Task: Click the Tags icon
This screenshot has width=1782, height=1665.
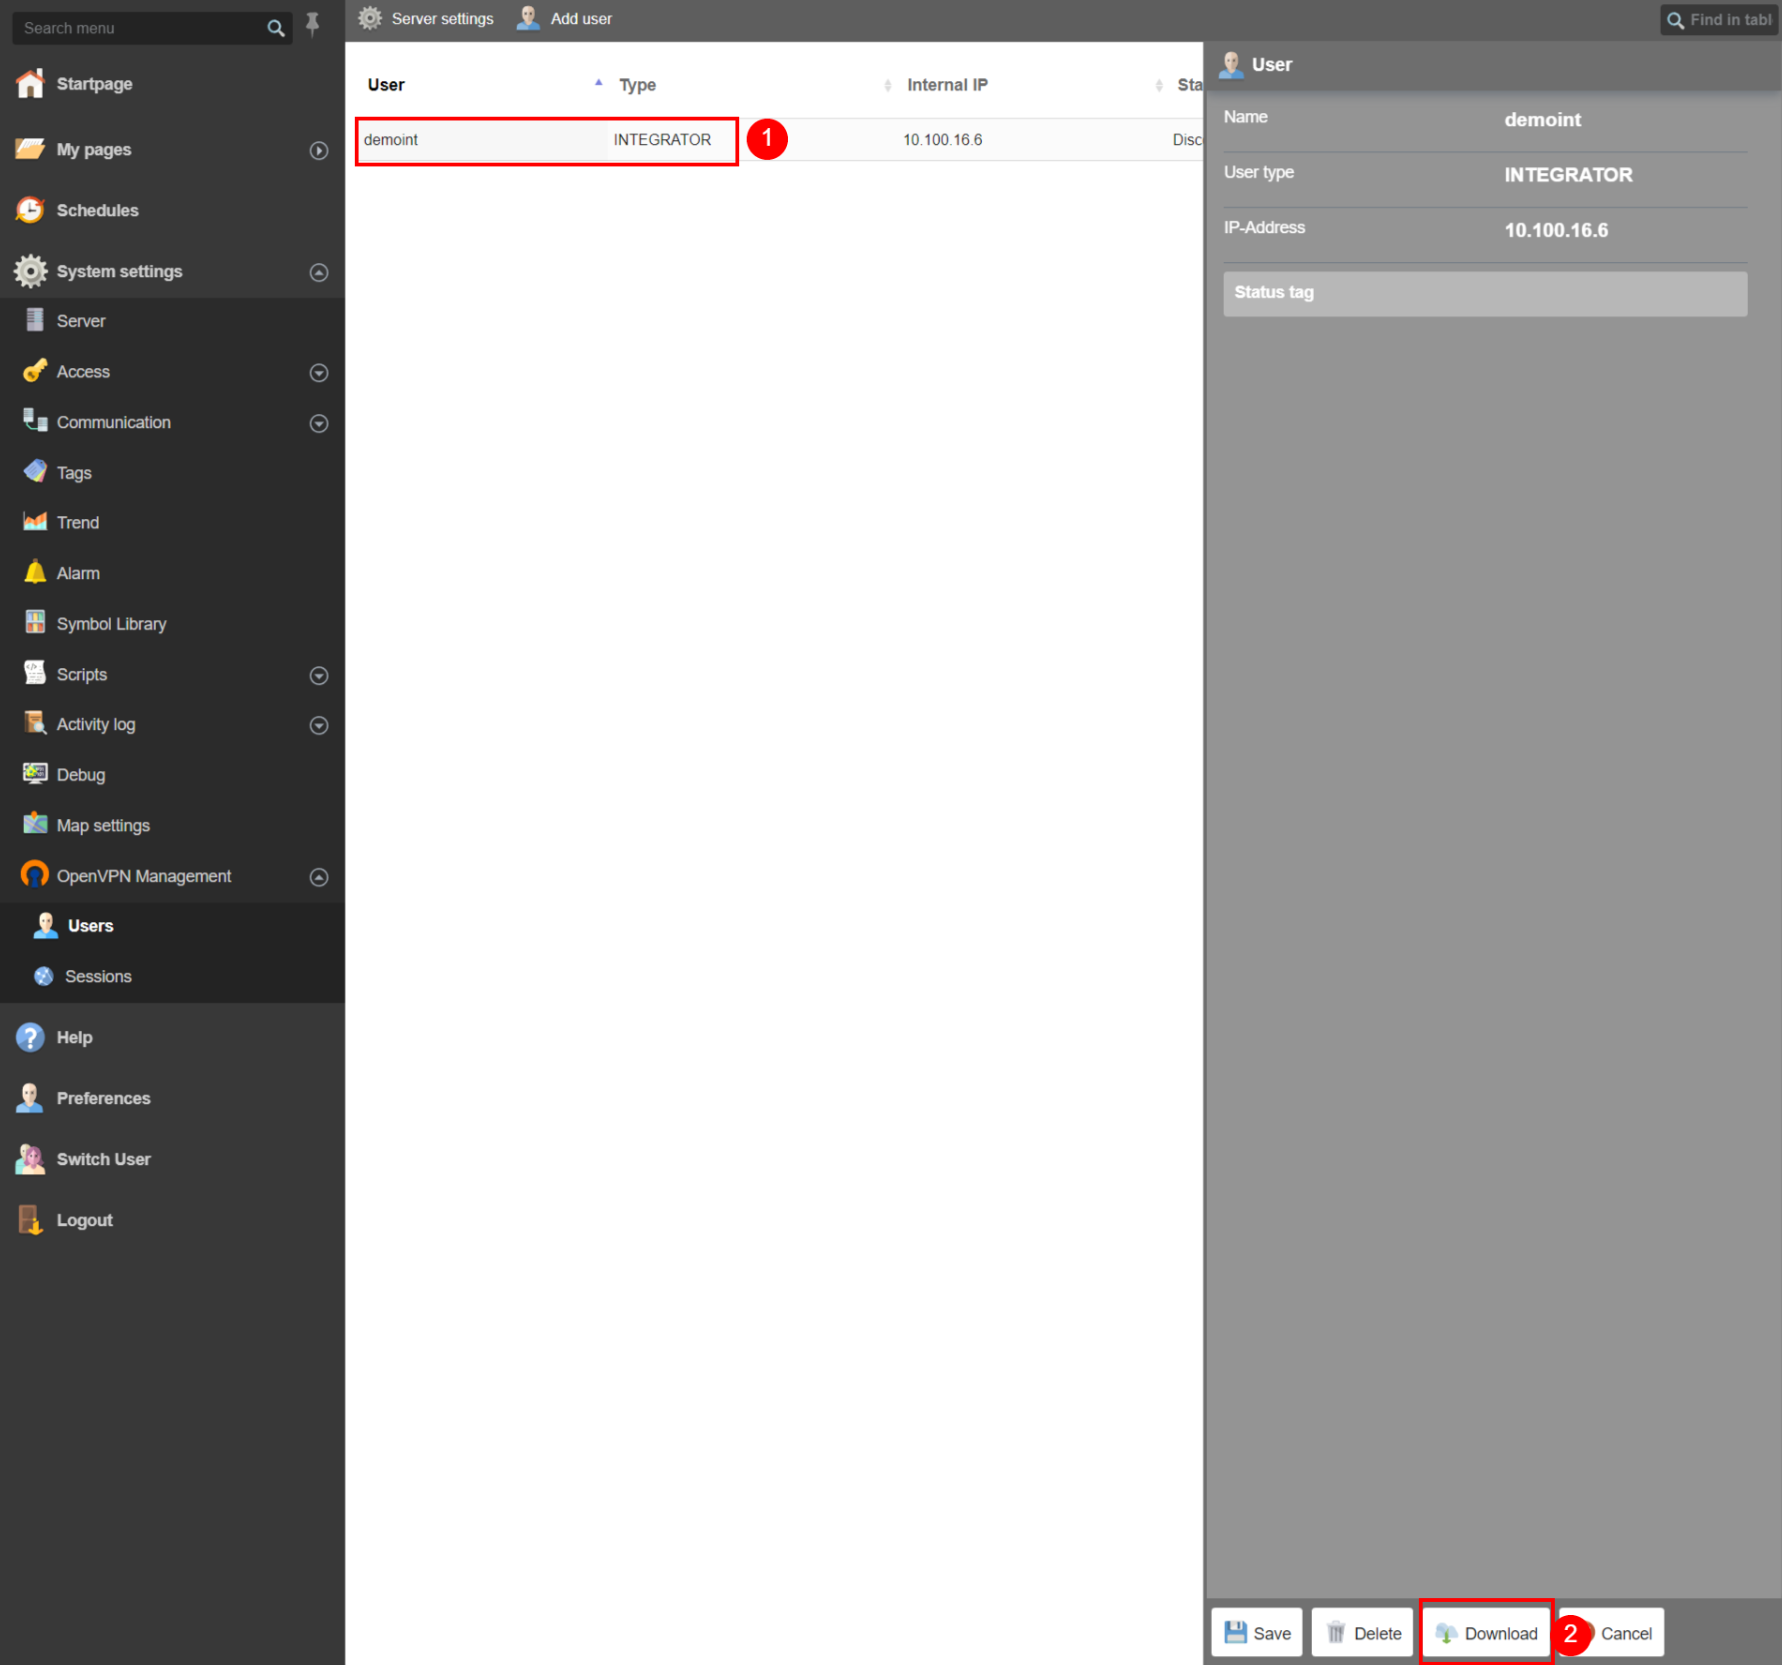Action: click(x=35, y=472)
